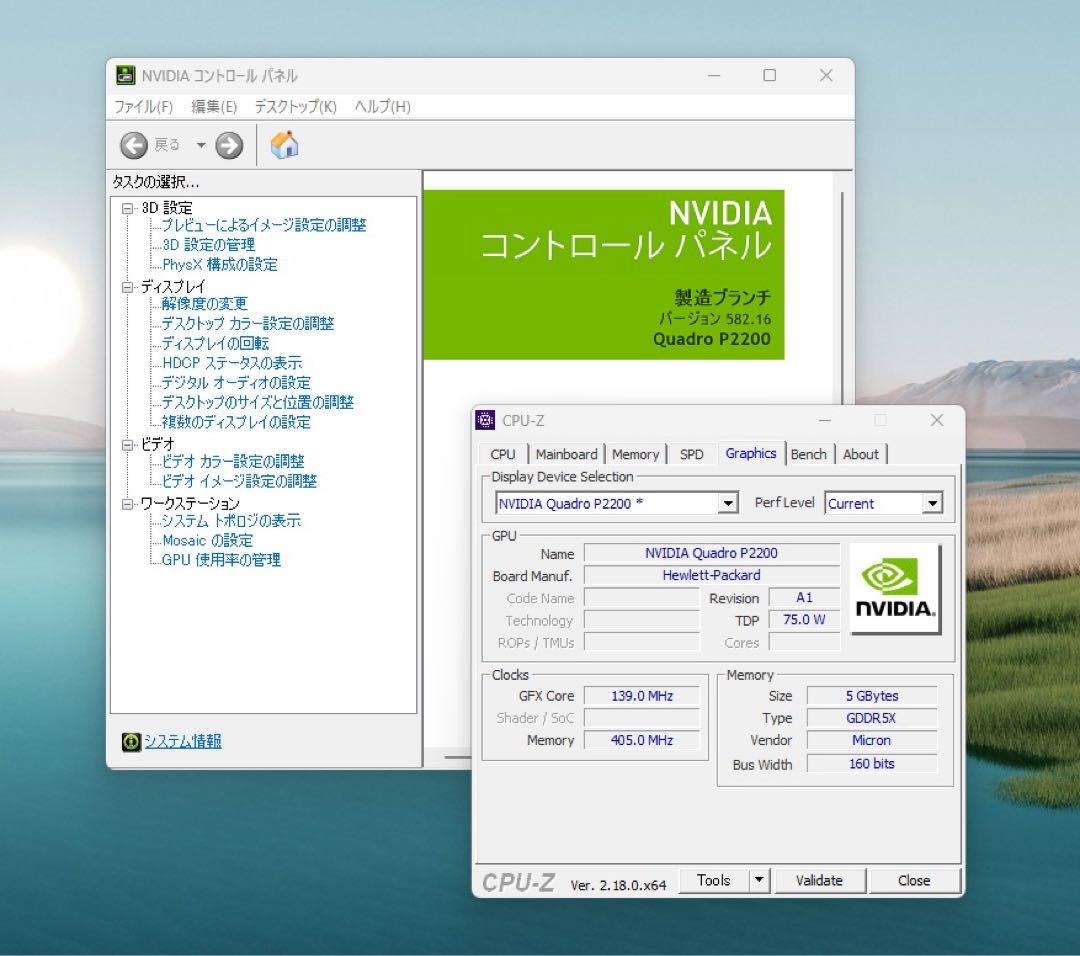Open ビデオ イメージ設定の調整

click(239, 481)
